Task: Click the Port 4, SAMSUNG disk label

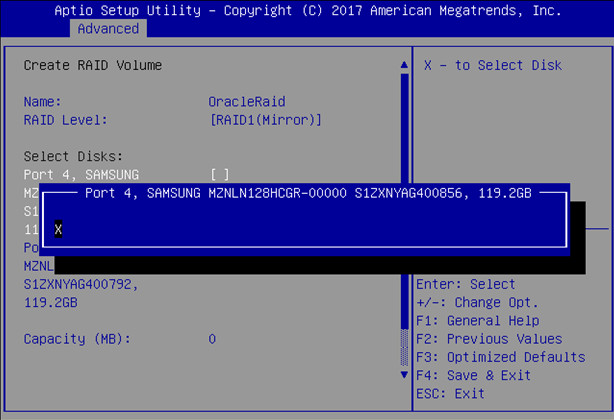Action: (x=81, y=175)
